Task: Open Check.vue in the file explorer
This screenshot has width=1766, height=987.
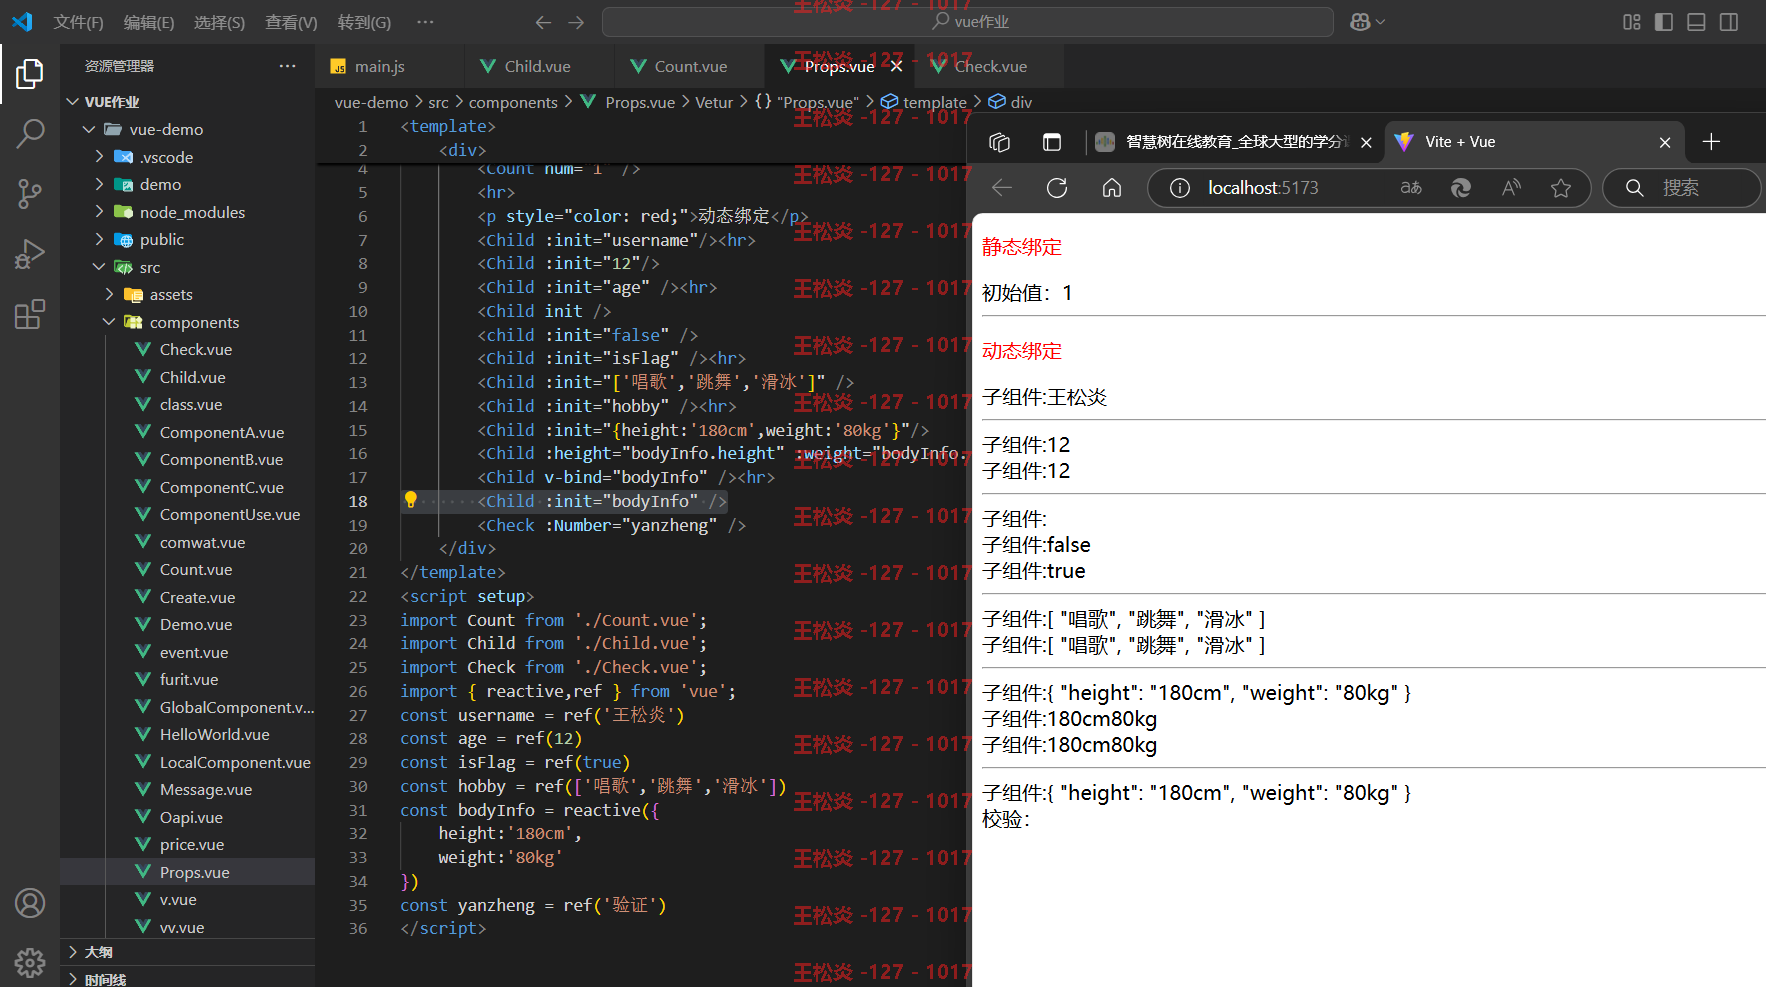Action: pos(188,349)
